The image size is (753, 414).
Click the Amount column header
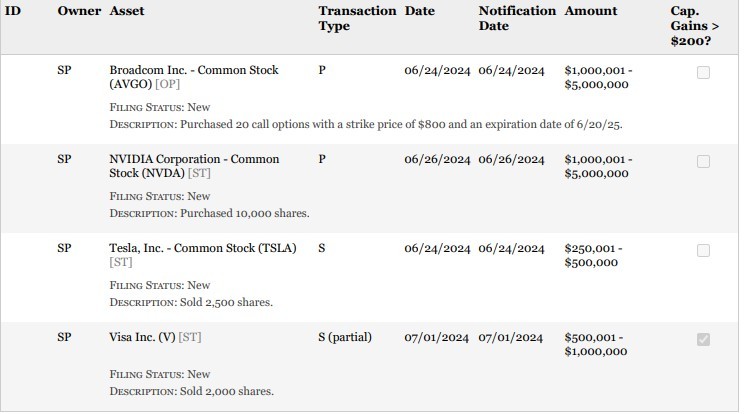590,11
